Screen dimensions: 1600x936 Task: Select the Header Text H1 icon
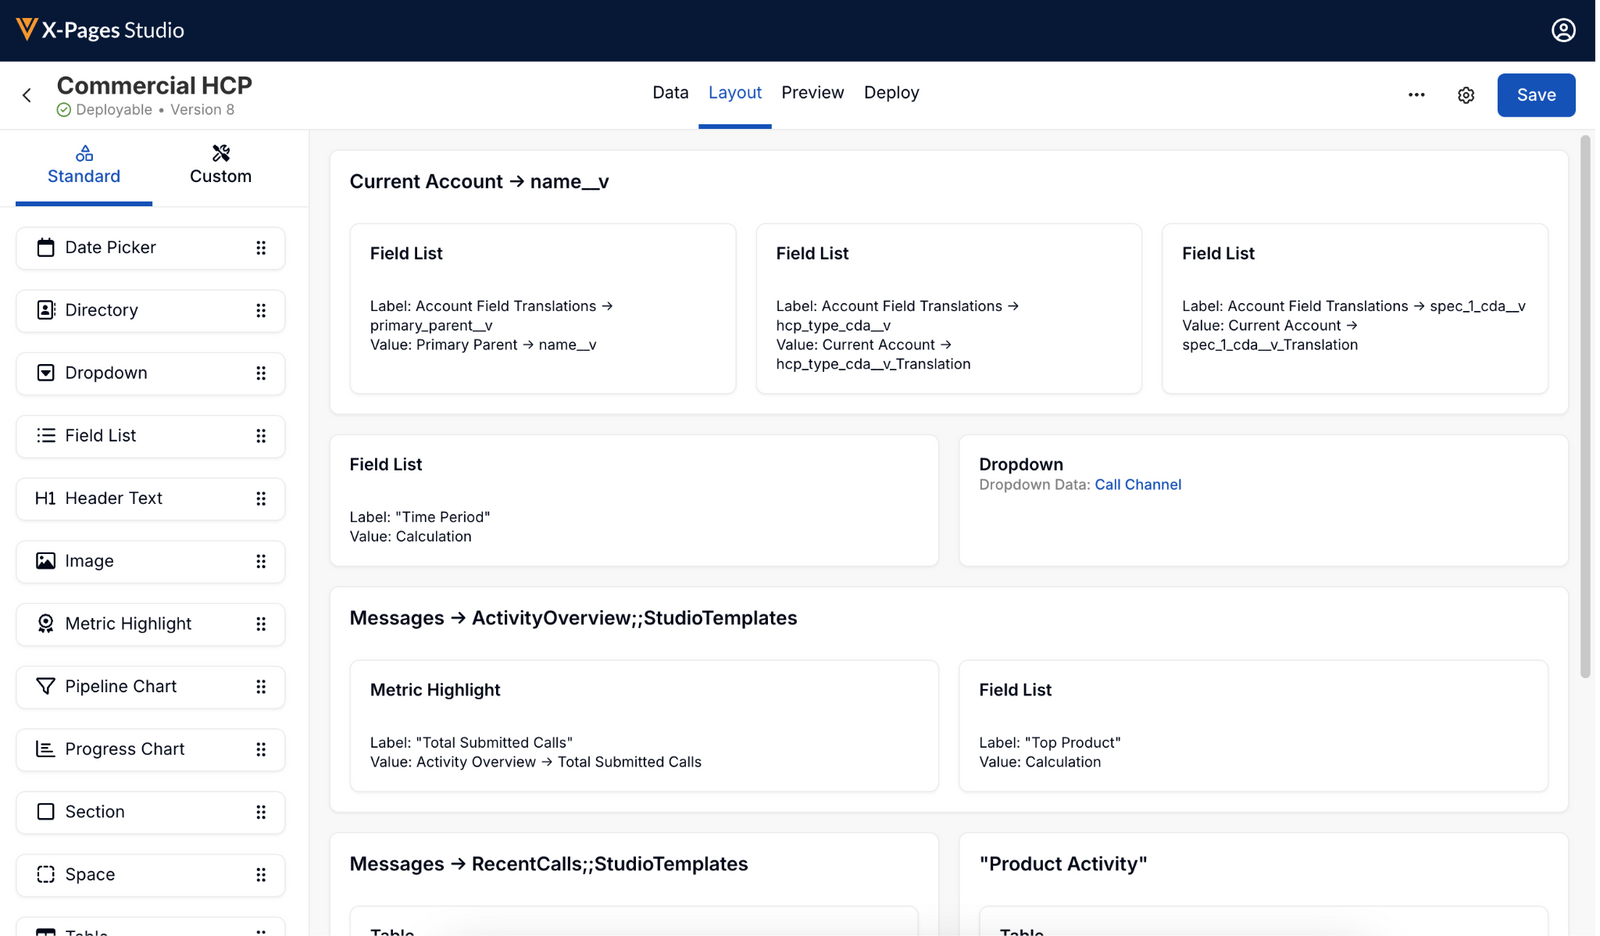[x=45, y=498]
